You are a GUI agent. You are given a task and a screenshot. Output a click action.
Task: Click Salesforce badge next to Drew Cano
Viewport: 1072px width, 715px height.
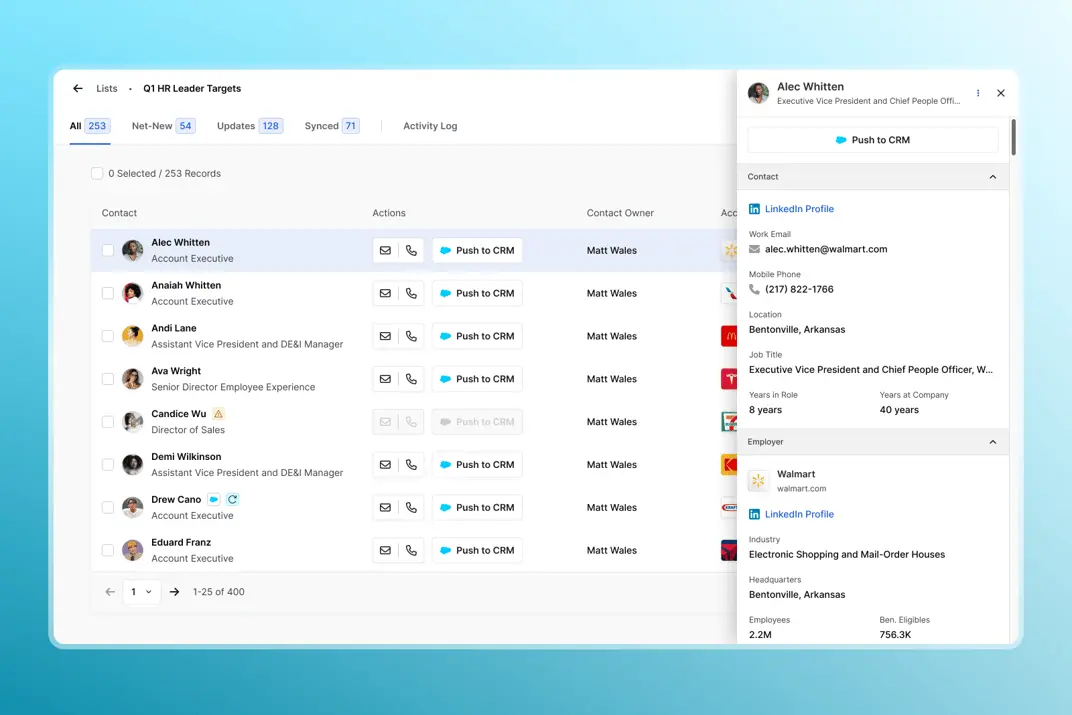pyautogui.click(x=213, y=499)
